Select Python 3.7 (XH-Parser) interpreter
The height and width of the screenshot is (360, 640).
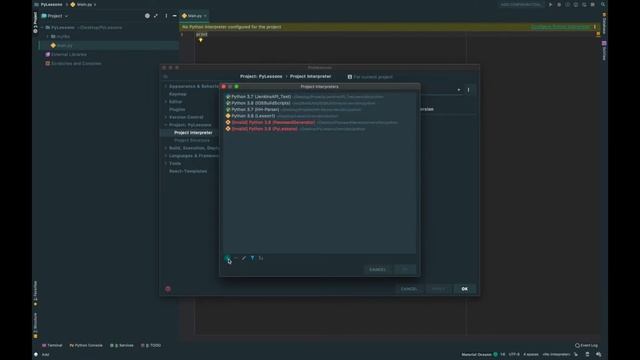click(319, 109)
